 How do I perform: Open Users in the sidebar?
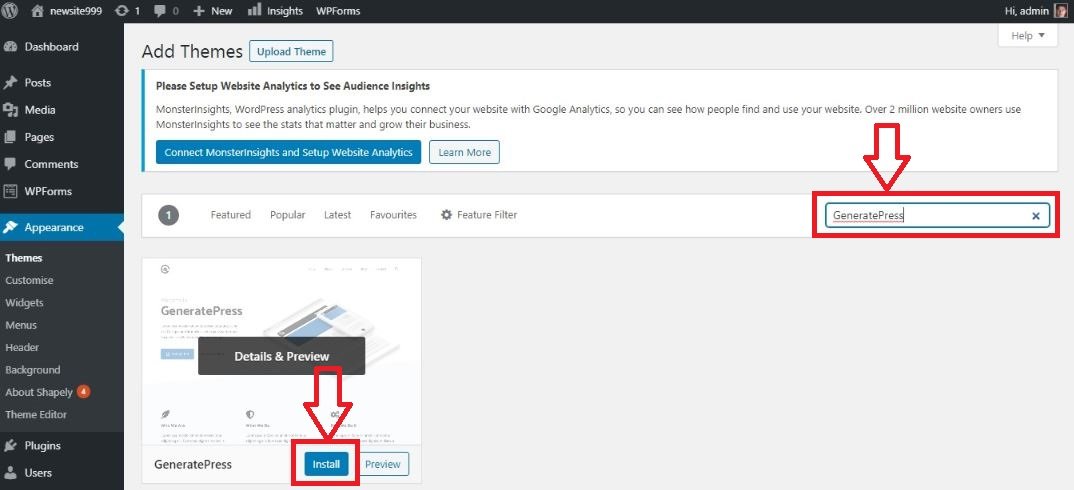38,473
